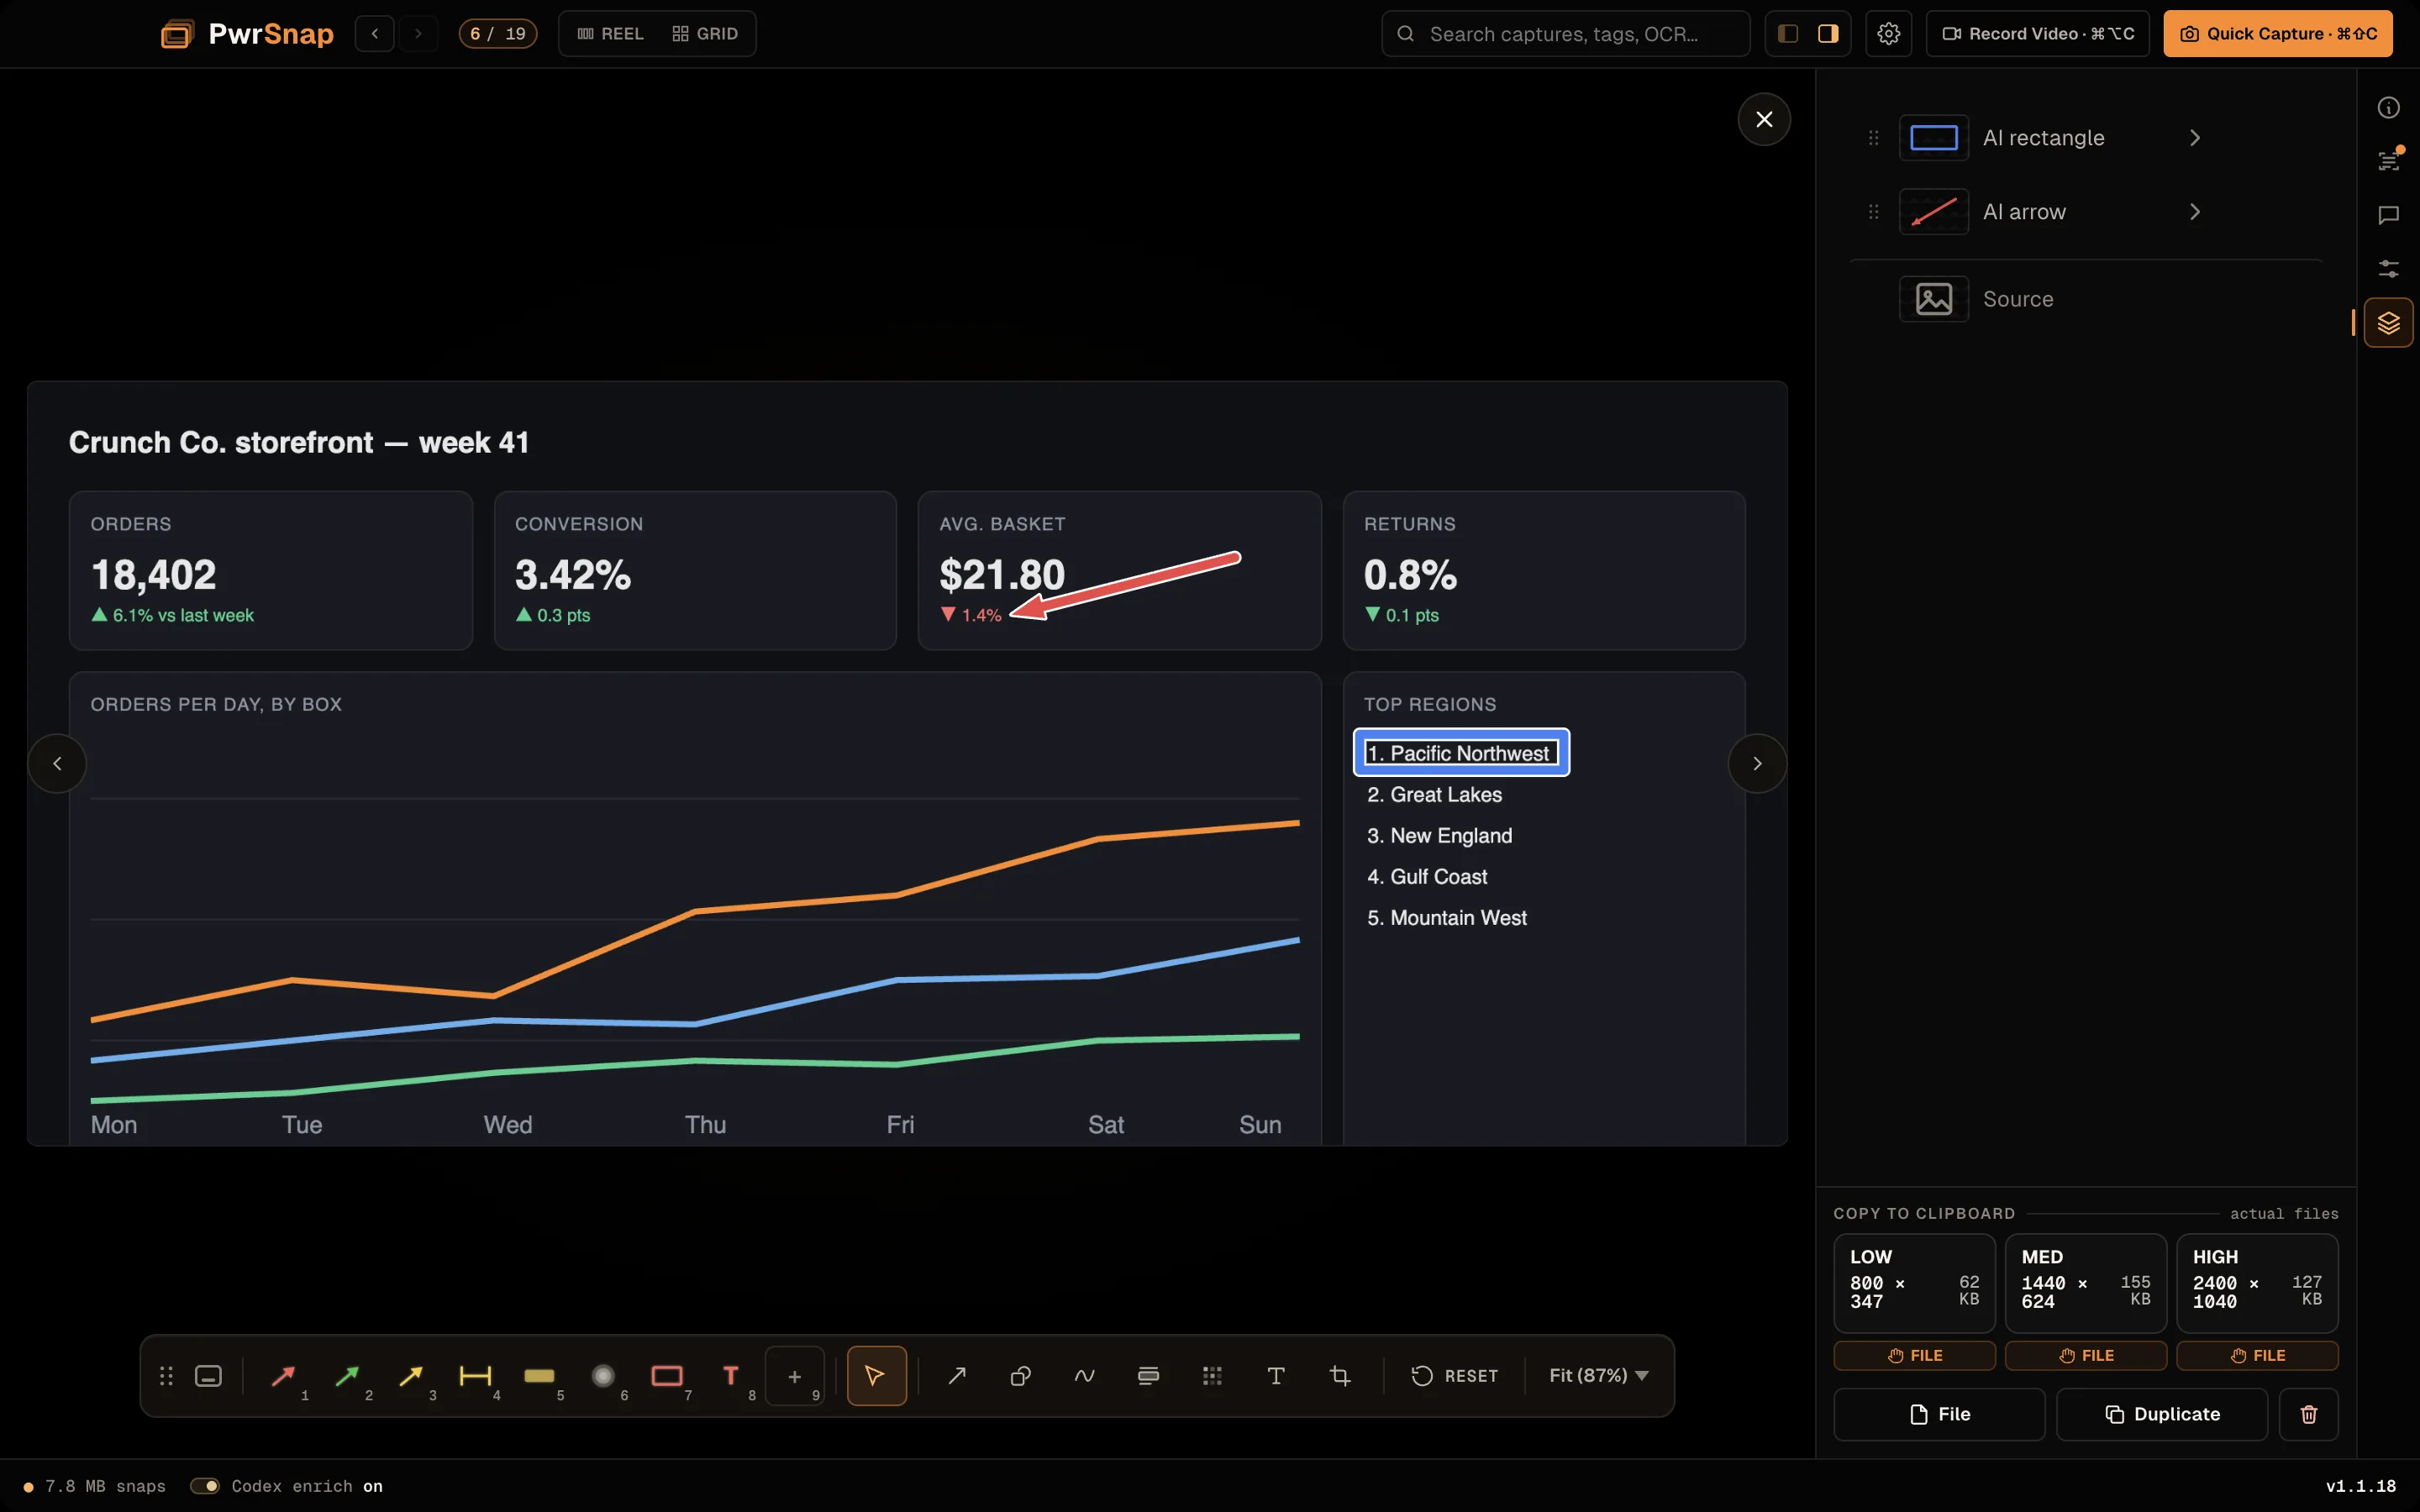Pick the plain arrow drawing tool
This screenshot has width=2420, height=1512.
pos(957,1376)
